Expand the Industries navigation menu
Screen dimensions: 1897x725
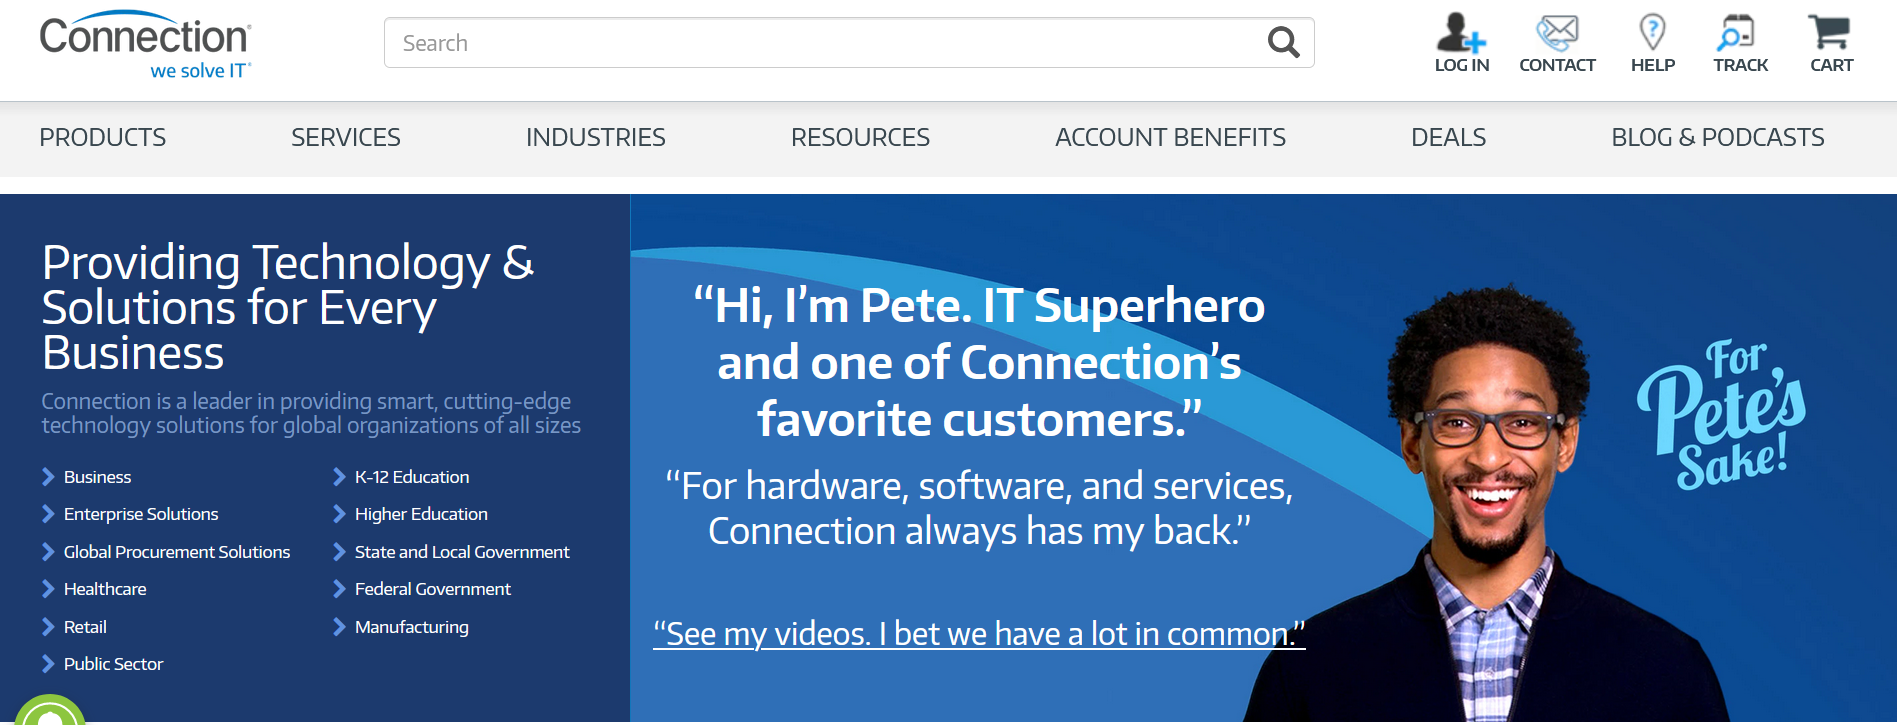(x=596, y=138)
